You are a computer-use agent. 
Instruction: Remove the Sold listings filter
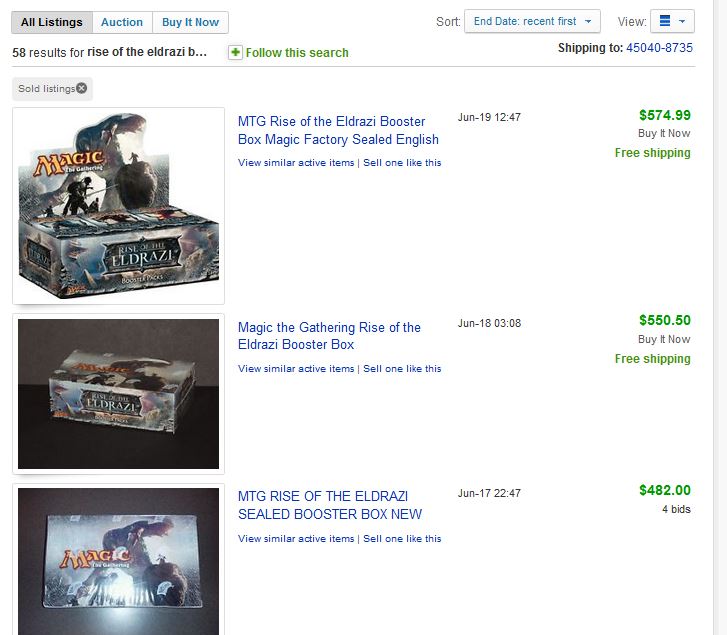coord(82,88)
